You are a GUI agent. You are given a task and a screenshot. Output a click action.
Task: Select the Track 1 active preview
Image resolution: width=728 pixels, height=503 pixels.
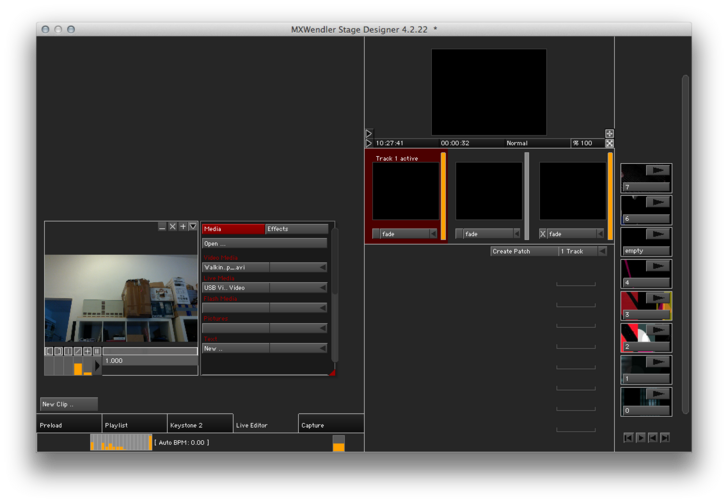tap(405, 191)
